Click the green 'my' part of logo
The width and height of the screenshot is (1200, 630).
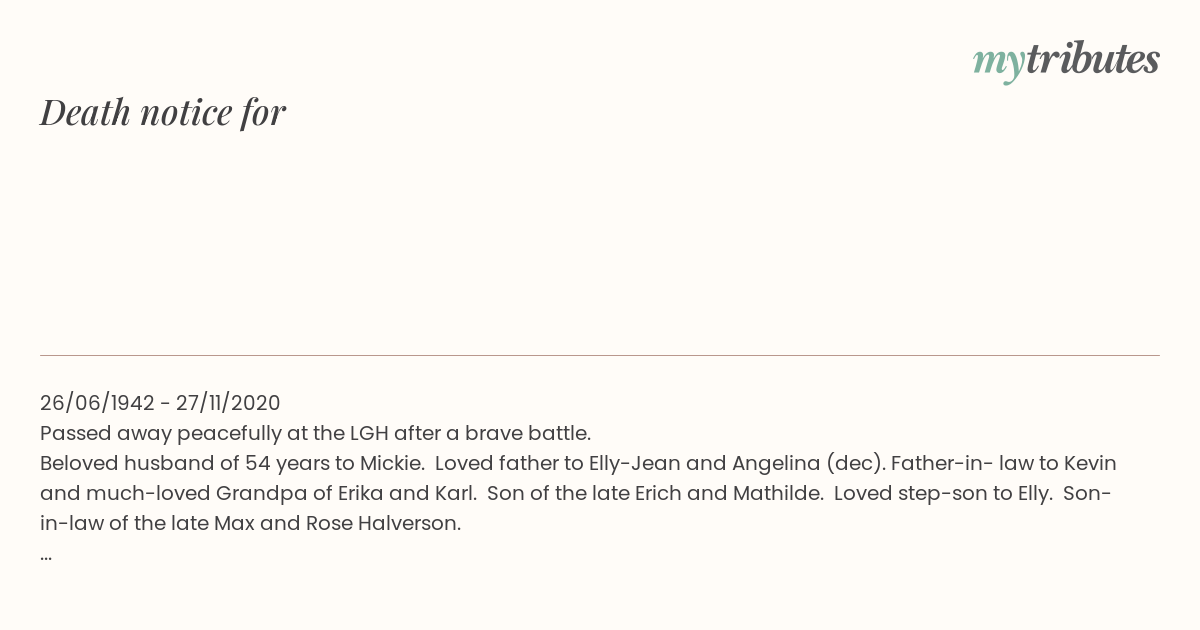pyautogui.click(x=998, y=63)
